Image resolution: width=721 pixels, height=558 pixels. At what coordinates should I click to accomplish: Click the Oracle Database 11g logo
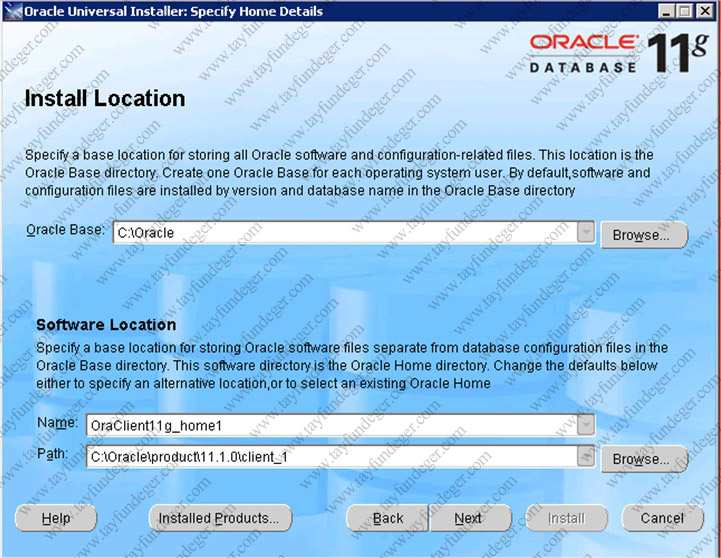(618, 53)
